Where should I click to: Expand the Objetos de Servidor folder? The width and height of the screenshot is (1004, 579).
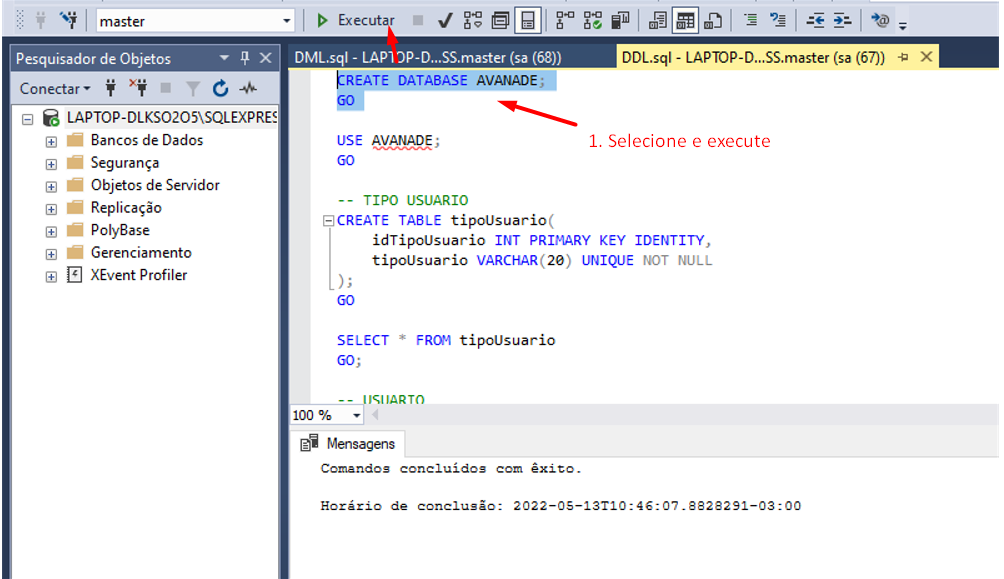tap(51, 186)
